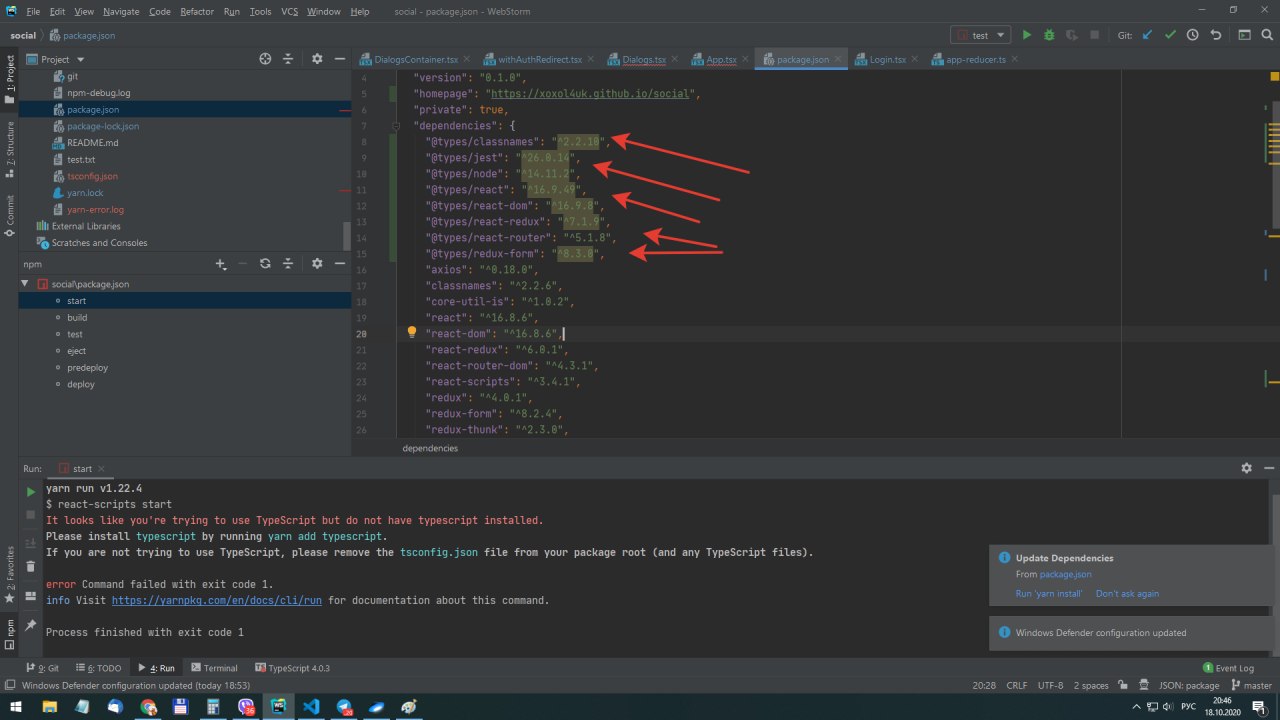Switch to the Login.tsx editor tab

pyautogui.click(x=888, y=60)
